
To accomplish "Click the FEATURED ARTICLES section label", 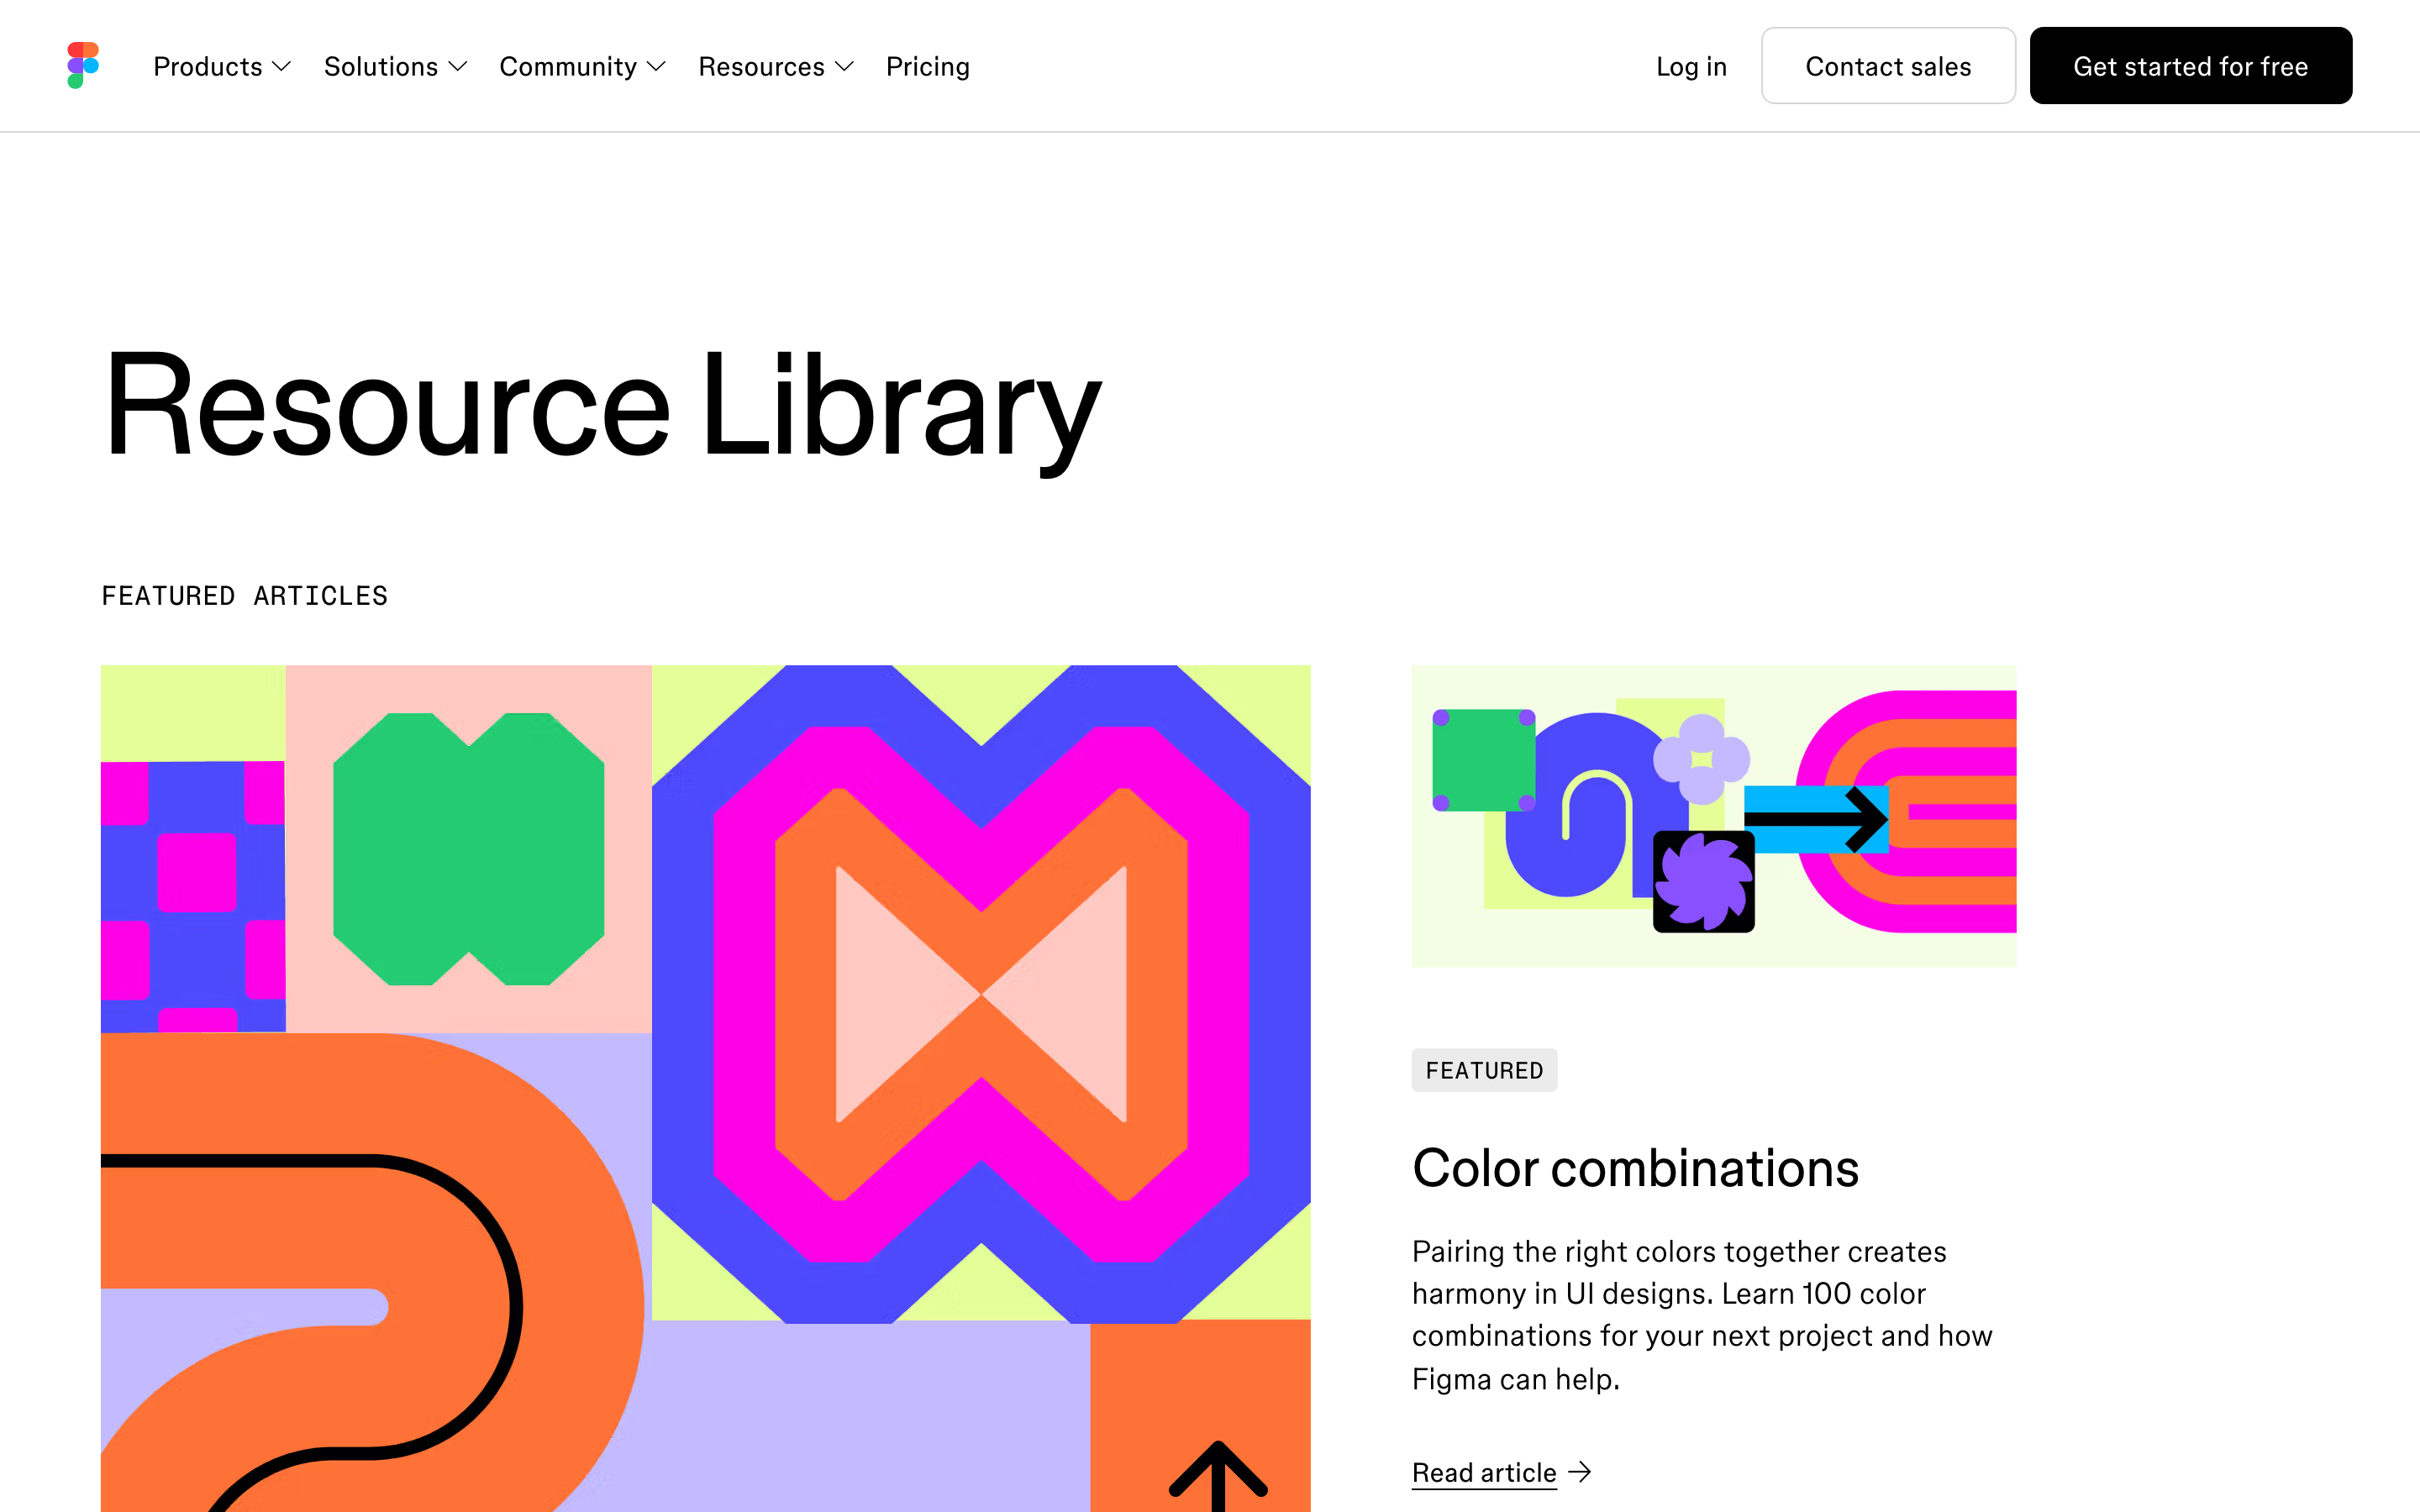I will coord(245,596).
